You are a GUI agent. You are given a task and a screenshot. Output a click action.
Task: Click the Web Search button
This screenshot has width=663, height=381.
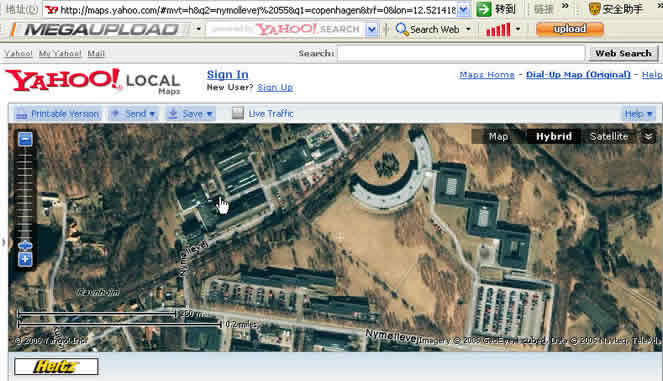[623, 53]
